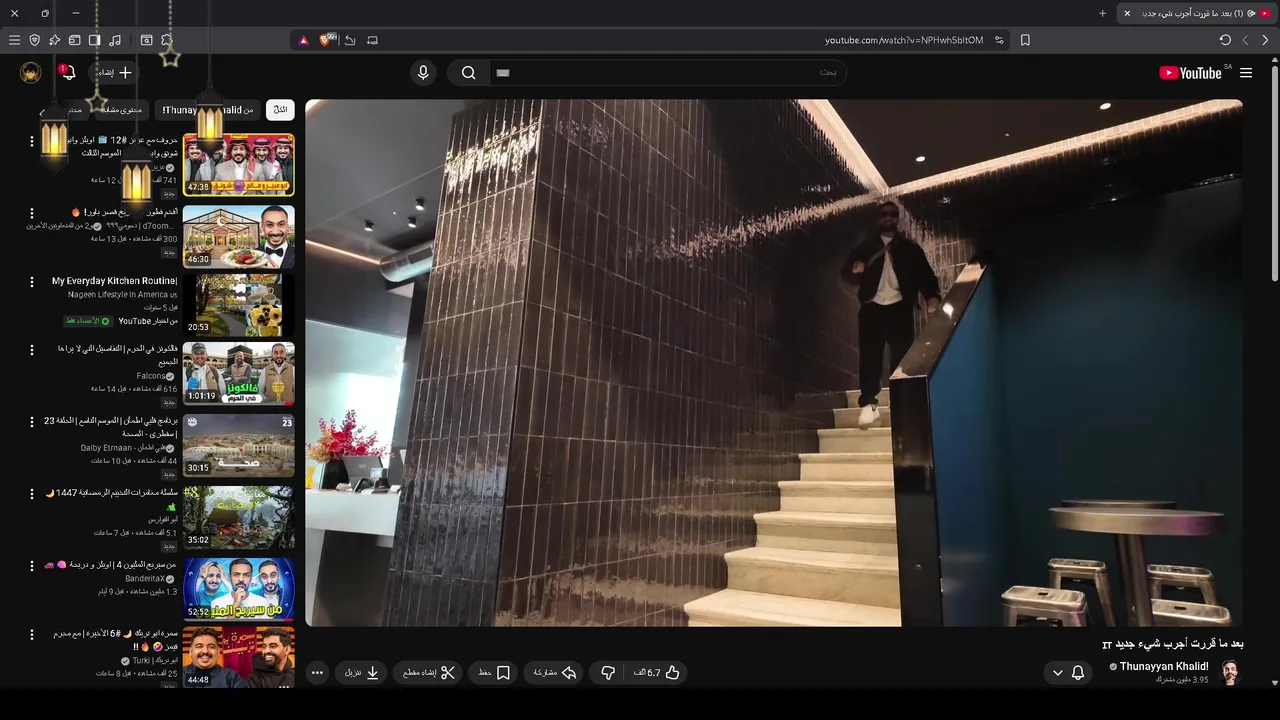Open more actions three-dots under video
The height and width of the screenshot is (720, 1280).
[x=317, y=673]
